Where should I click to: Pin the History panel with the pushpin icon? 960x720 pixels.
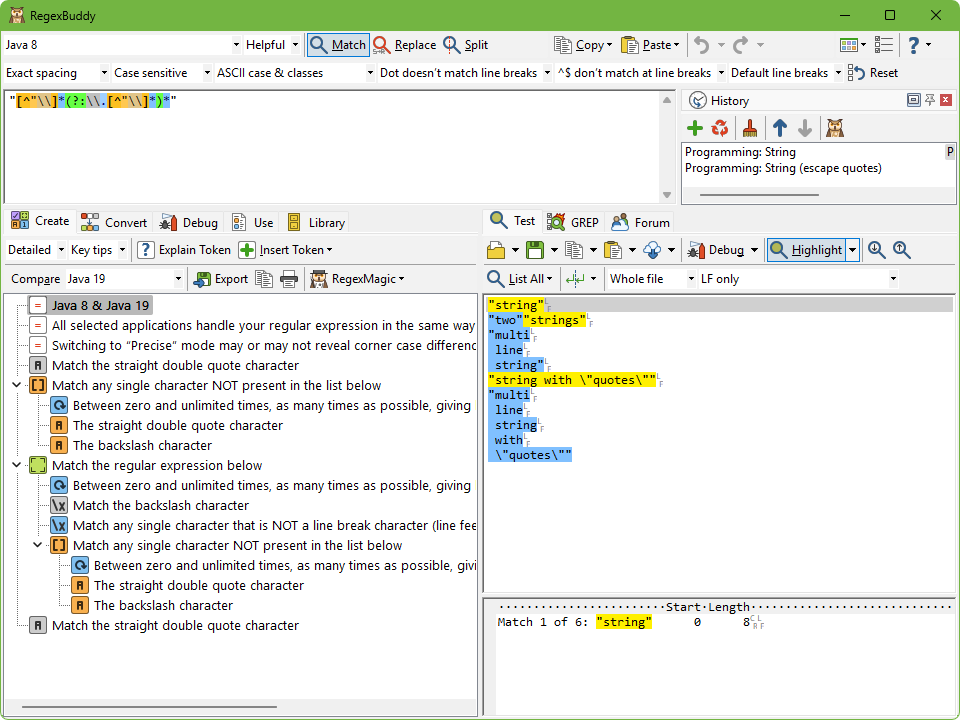pos(930,100)
